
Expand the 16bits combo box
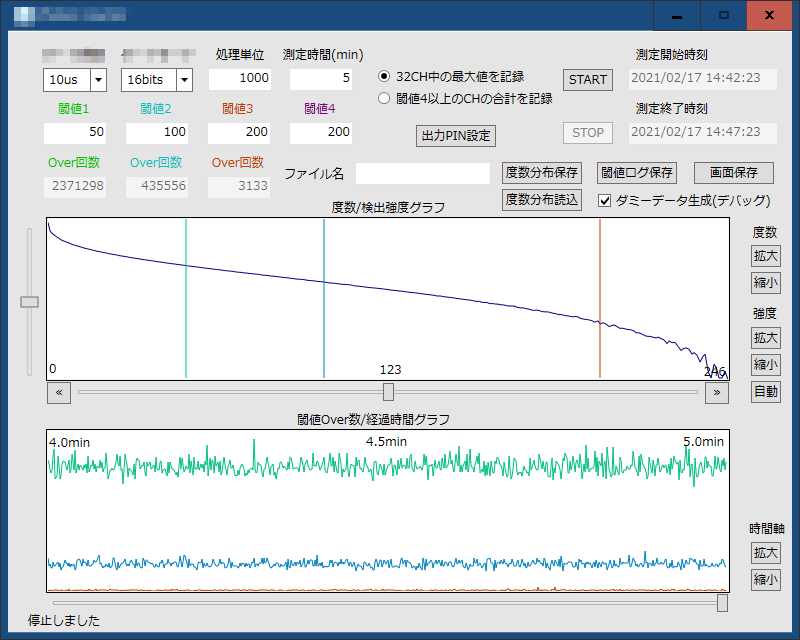[x=184, y=79]
